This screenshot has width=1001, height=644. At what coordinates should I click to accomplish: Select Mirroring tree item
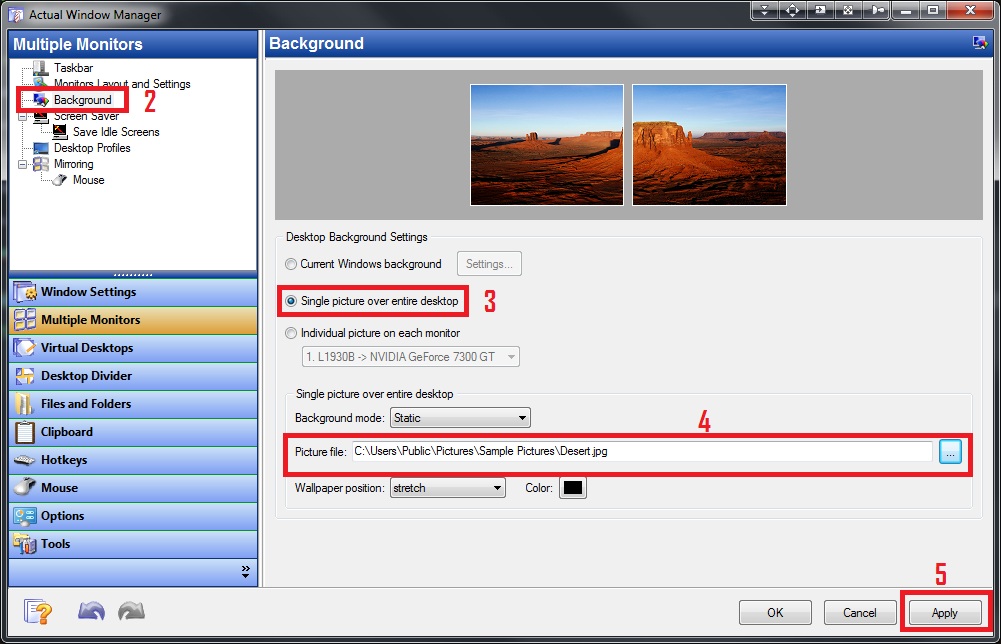pyautogui.click(x=73, y=164)
